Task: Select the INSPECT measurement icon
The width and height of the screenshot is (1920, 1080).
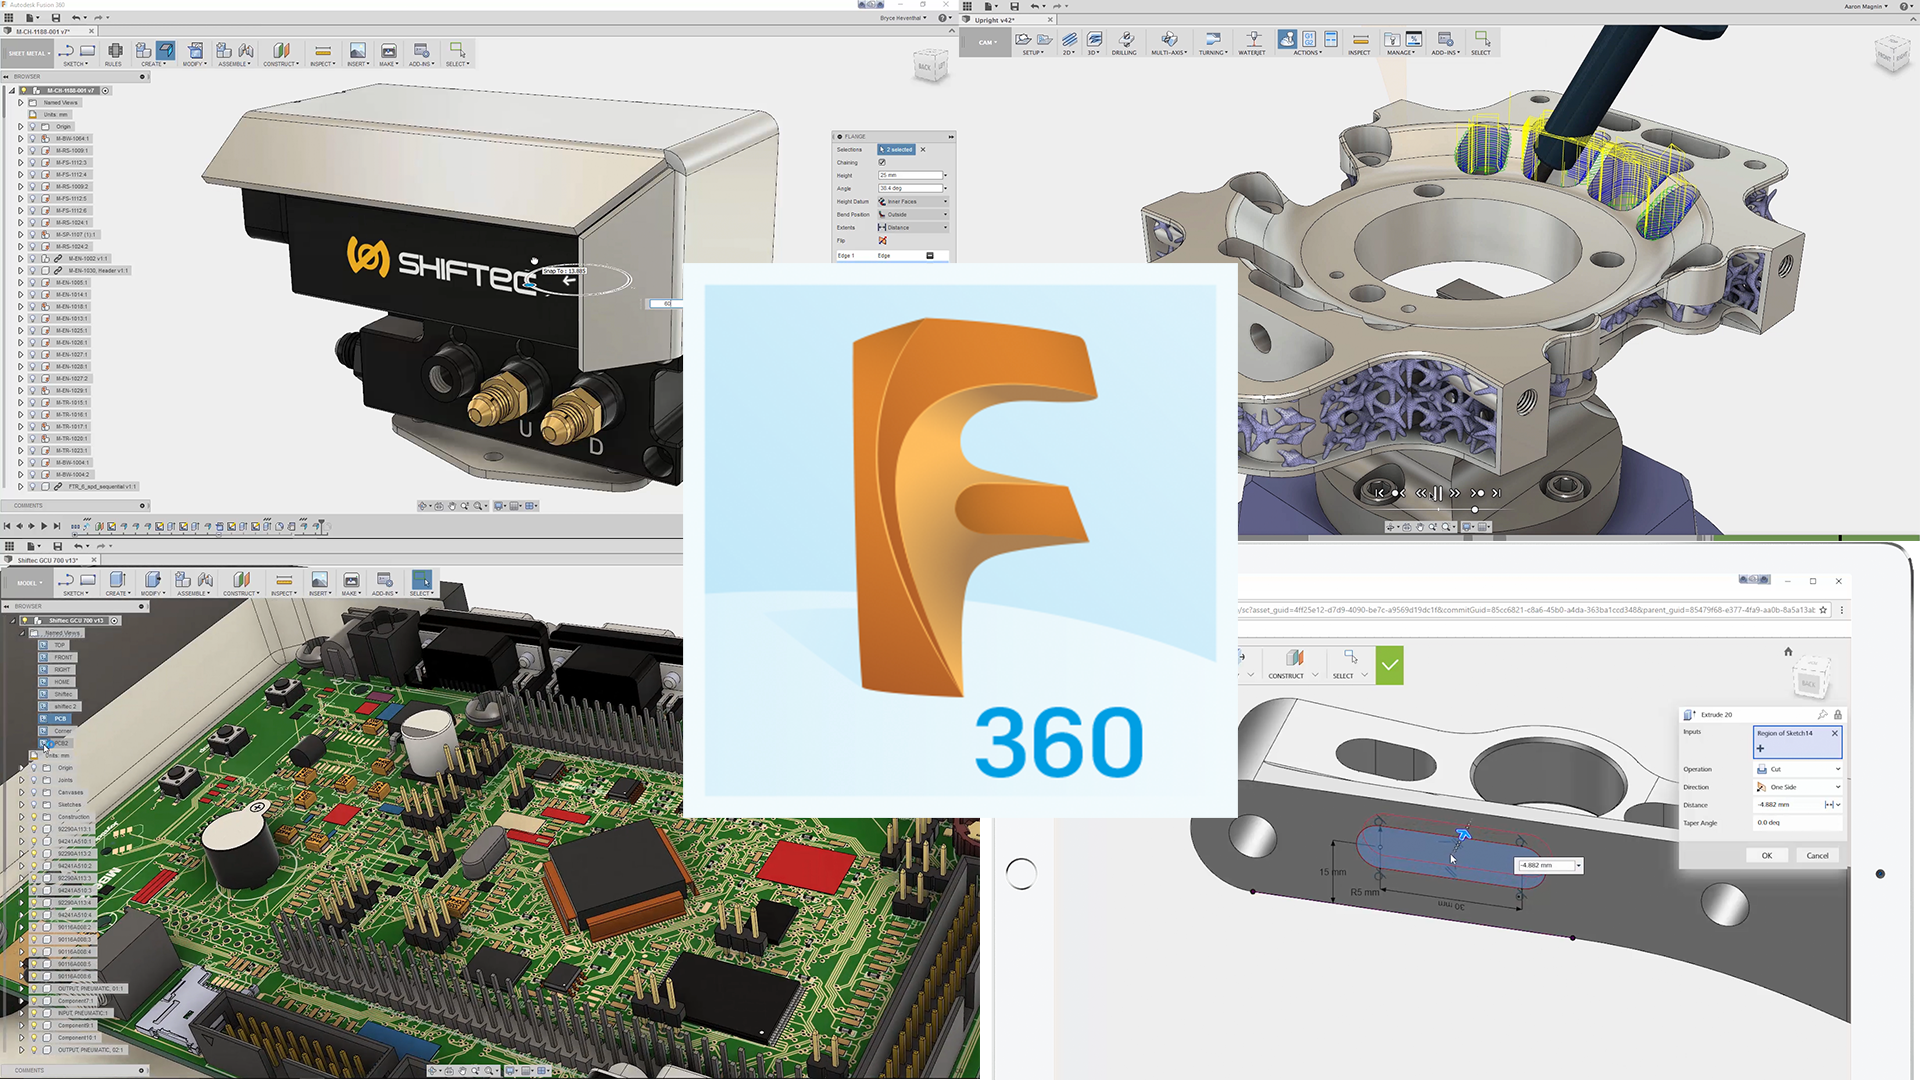Action: click(x=1359, y=42)
